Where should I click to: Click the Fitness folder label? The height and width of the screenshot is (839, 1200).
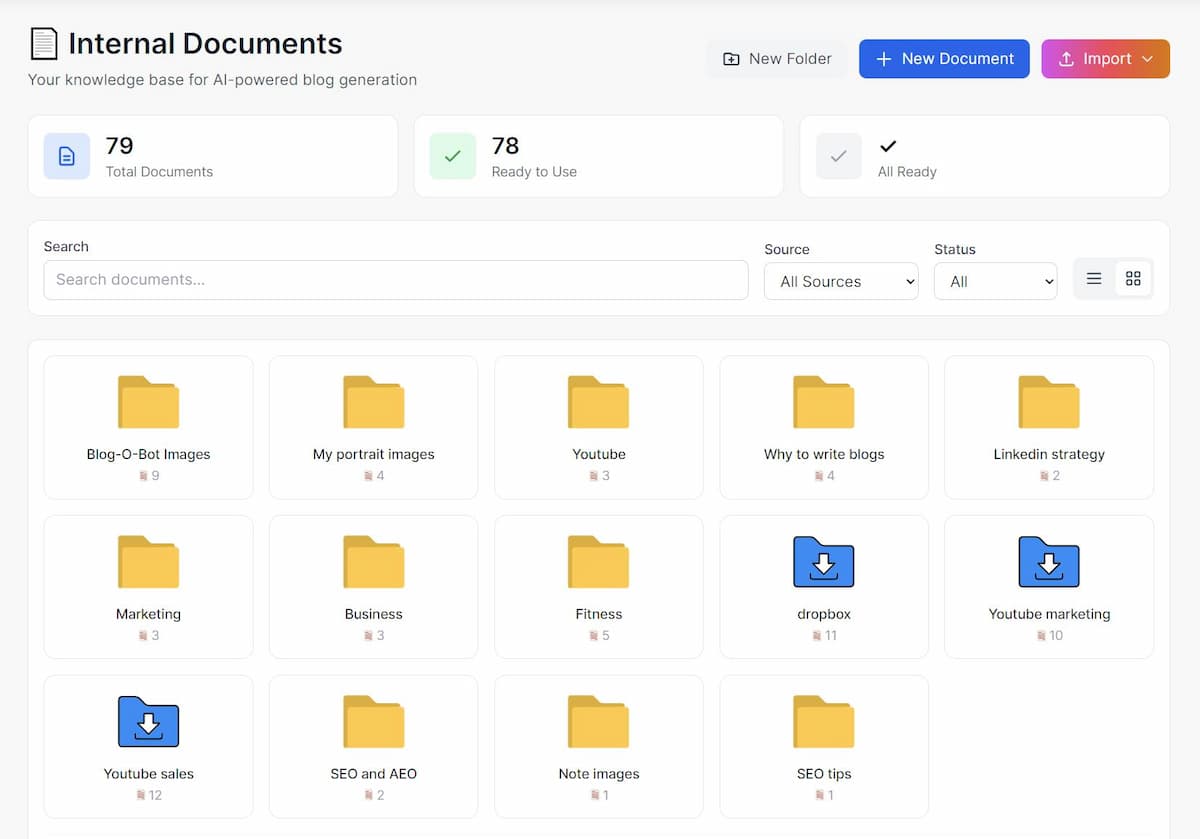tap(599, 614)
